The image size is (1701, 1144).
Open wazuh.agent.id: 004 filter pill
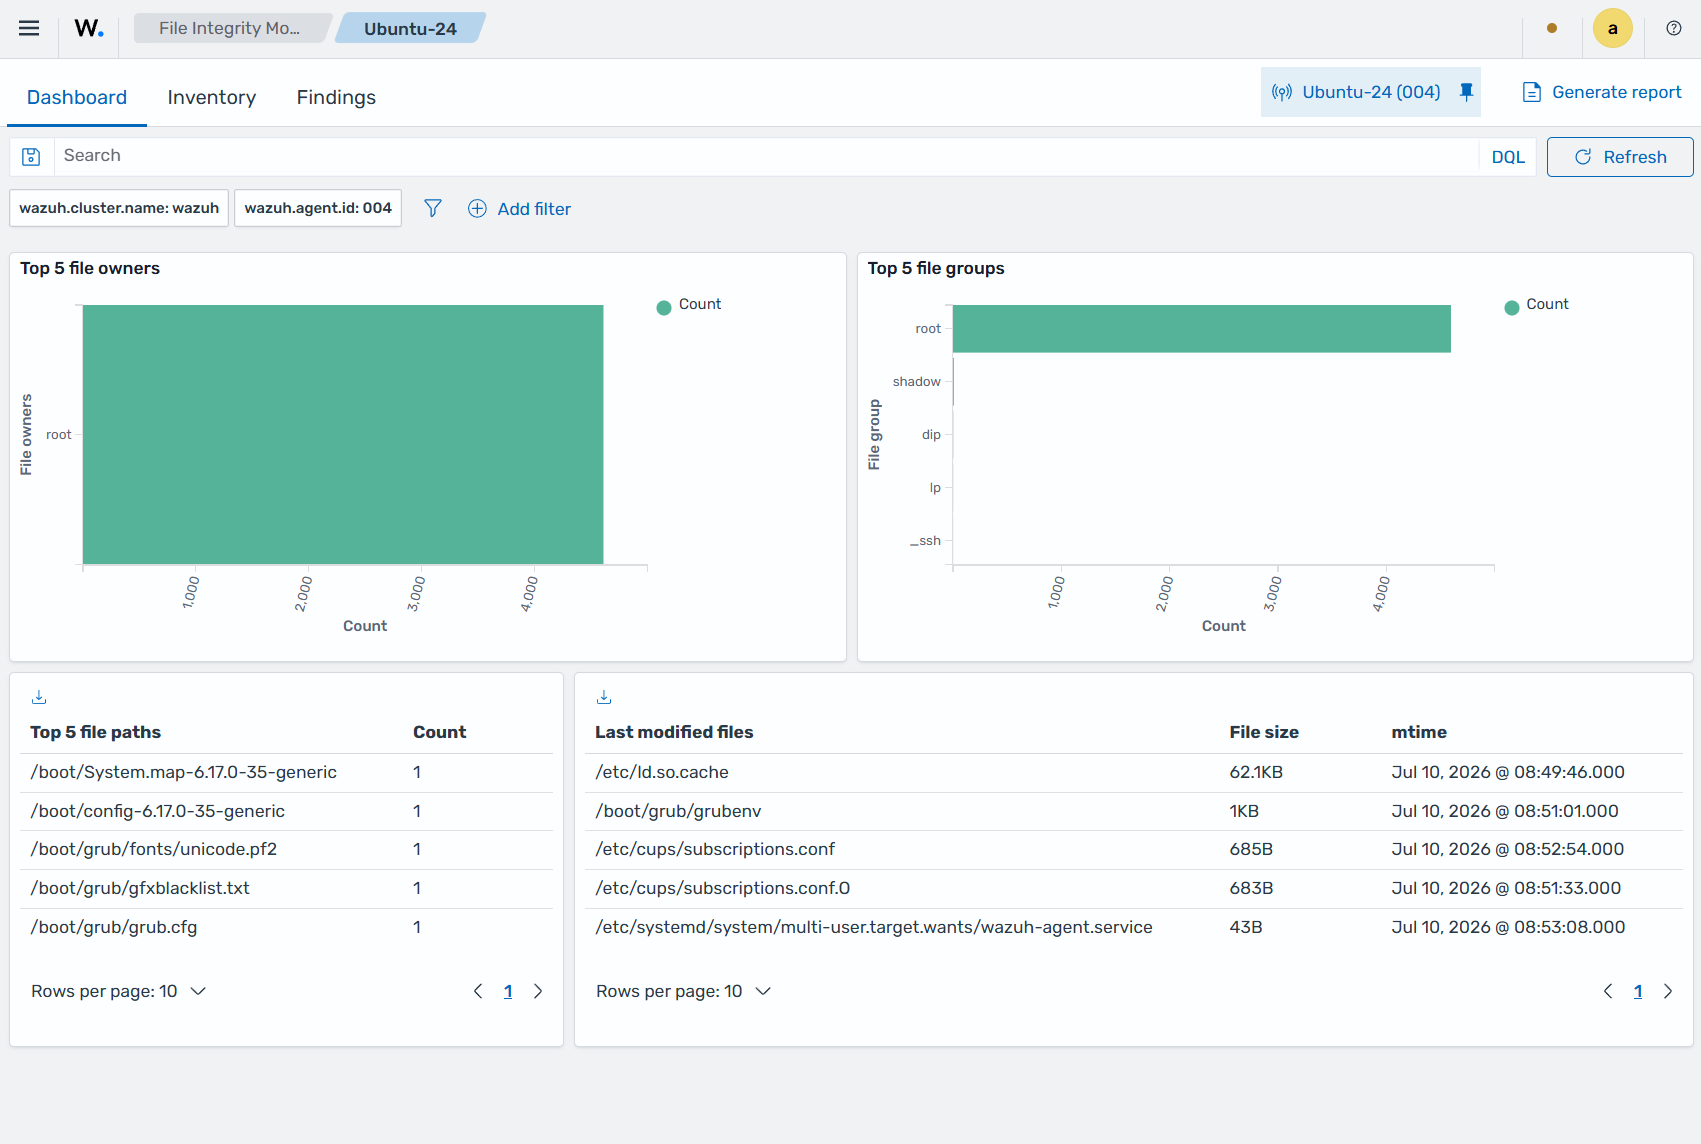318,208
